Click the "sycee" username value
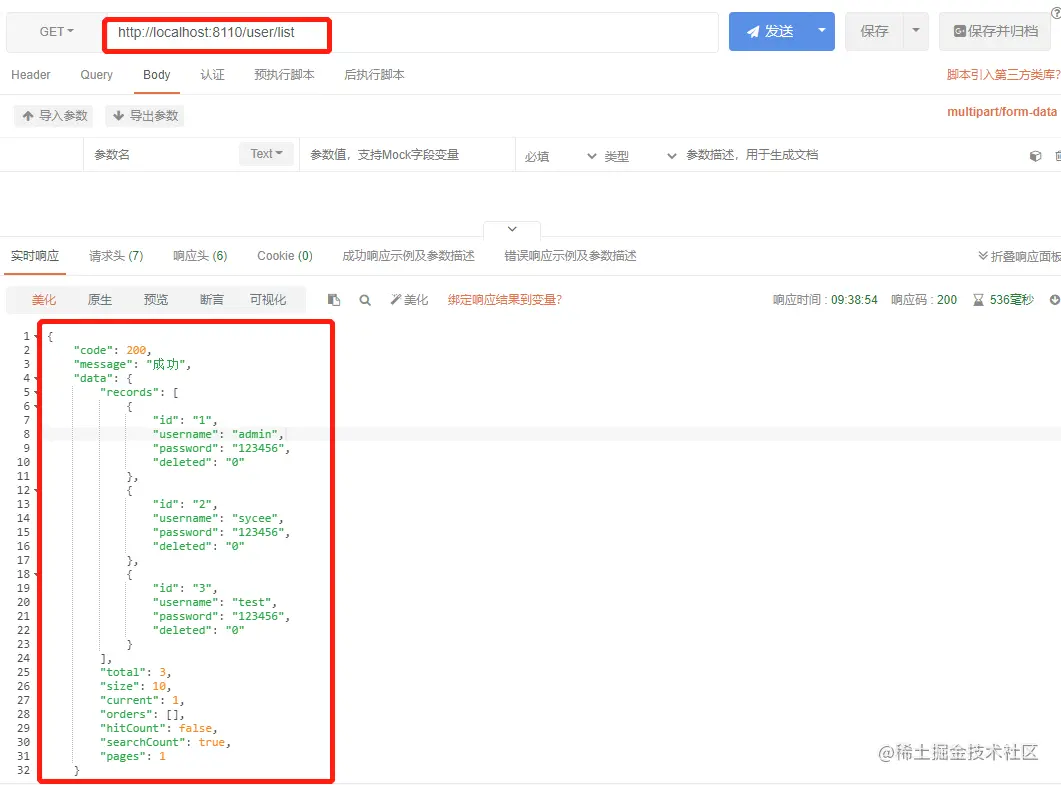The image size is (1061, 785). point(254,518)
